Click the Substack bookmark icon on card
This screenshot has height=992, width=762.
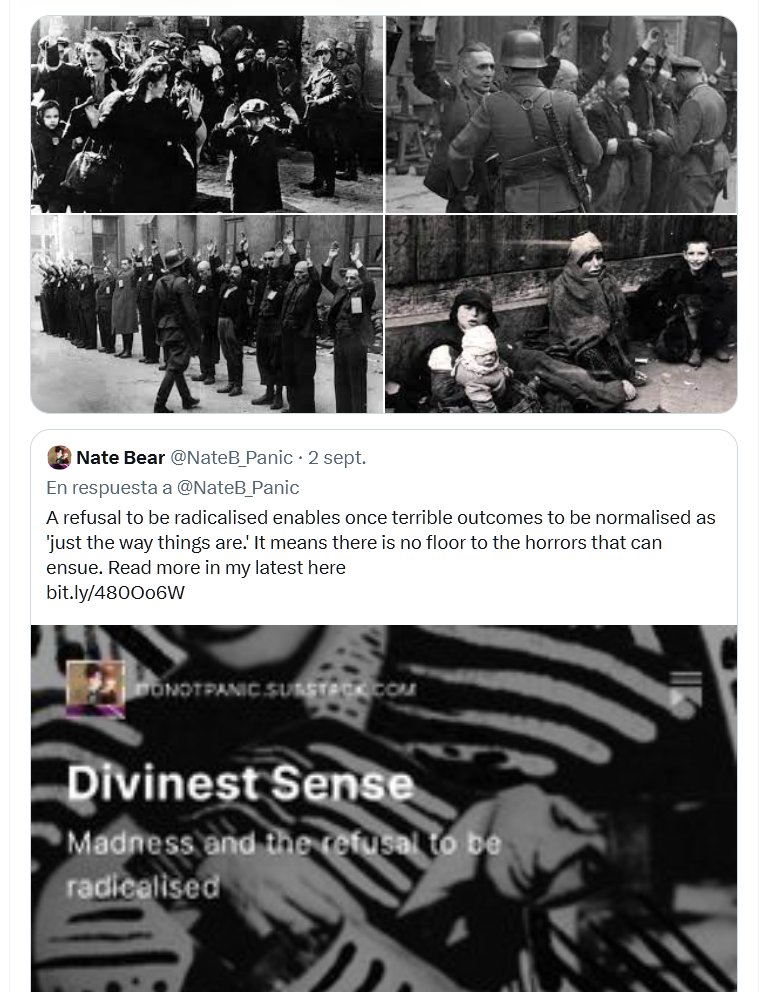(x=686, y=688)
